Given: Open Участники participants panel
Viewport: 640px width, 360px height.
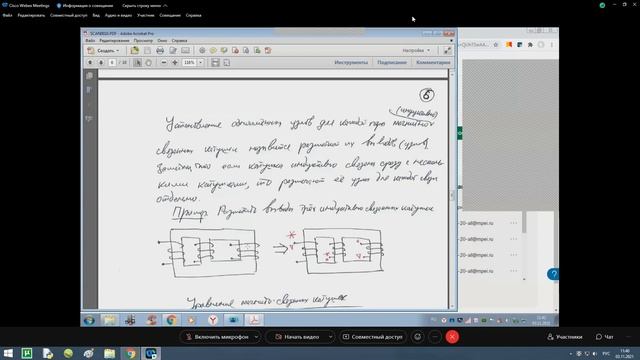Looking at the screenshot, I should [564, 337].
